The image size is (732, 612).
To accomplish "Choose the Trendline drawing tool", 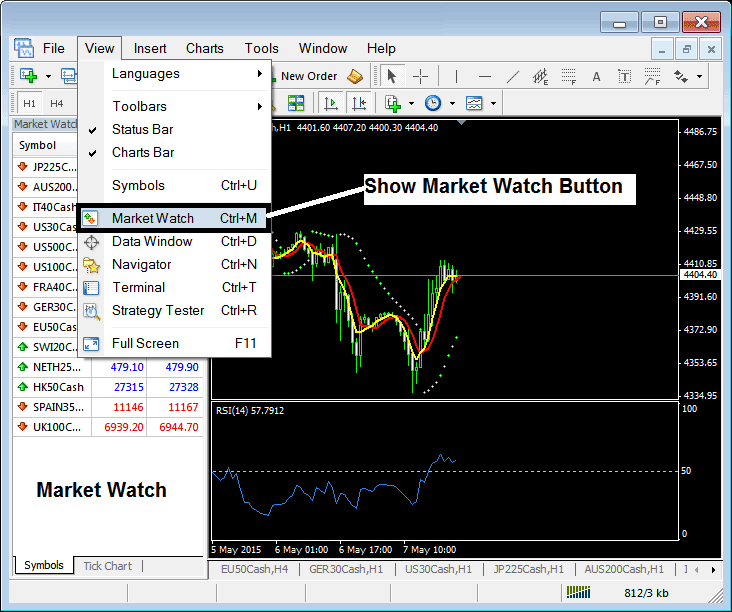I will point(513,76).
